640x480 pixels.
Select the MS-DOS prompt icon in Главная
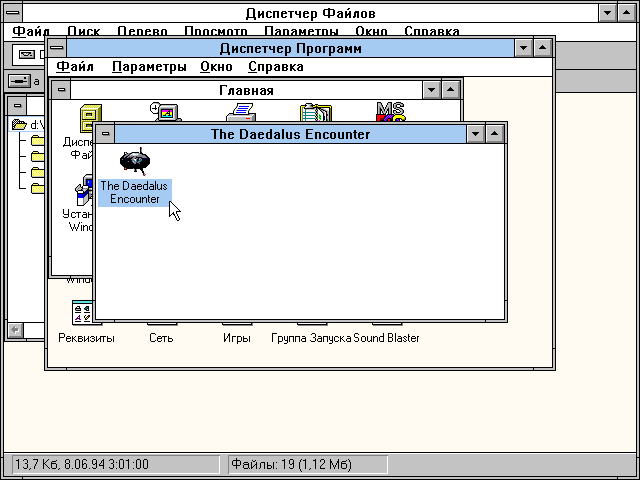click(x=391, y=111)
